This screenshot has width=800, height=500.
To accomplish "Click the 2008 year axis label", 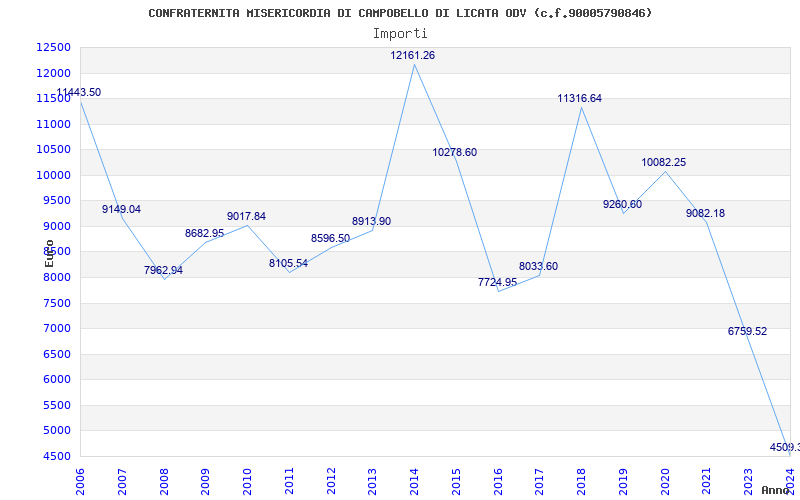I will (164, 481).
